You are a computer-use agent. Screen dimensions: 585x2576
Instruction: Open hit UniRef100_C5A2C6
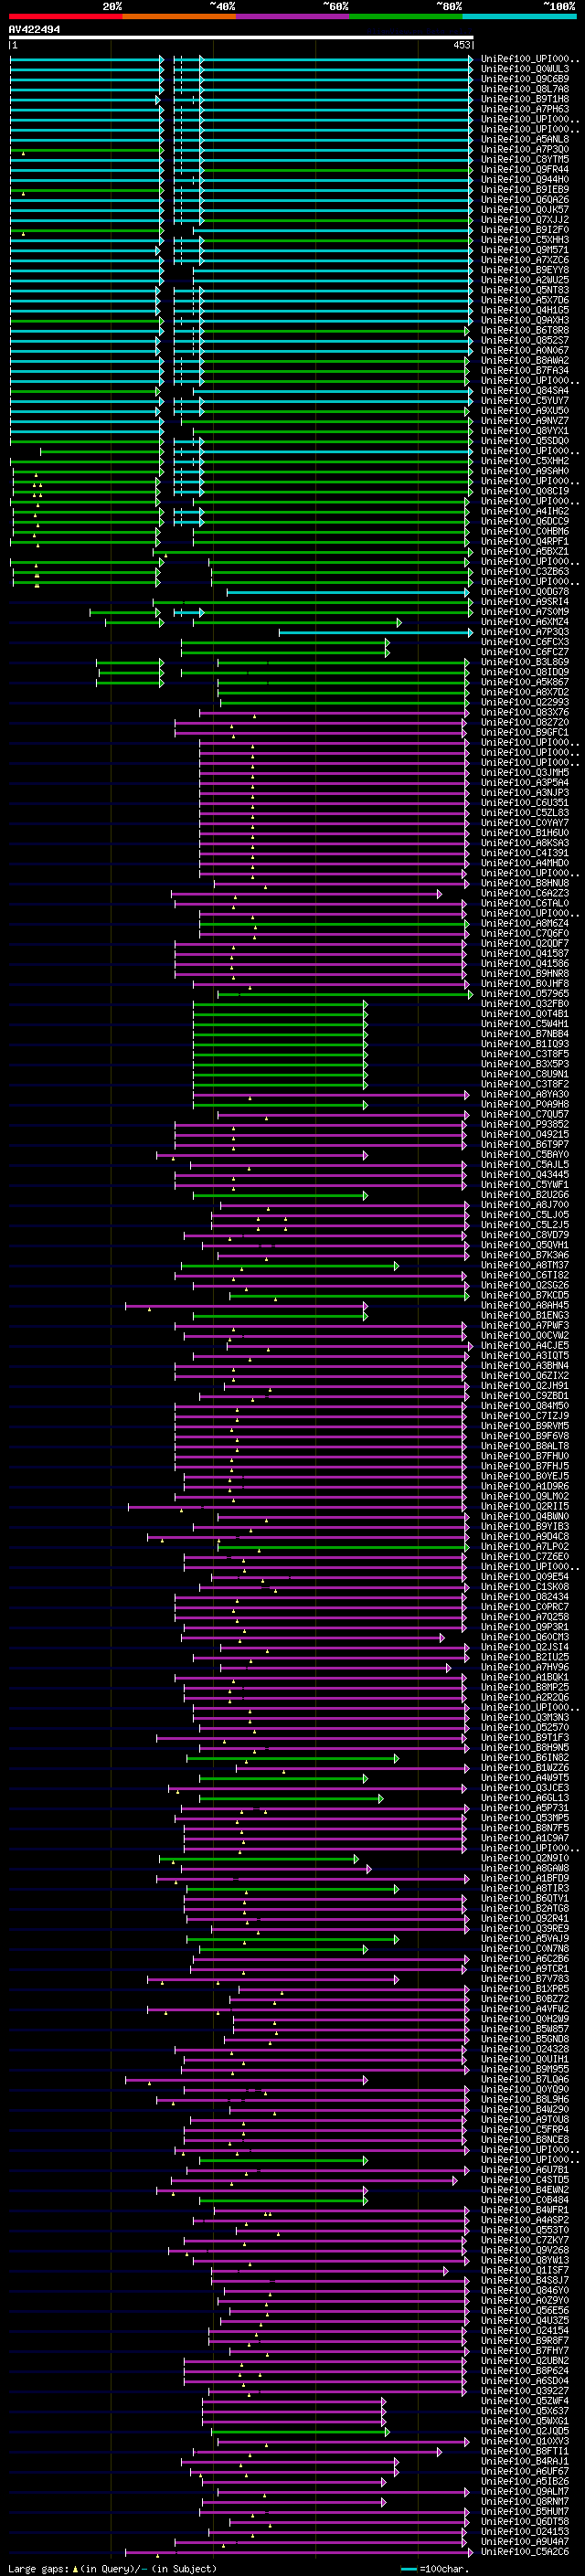pos(525,2551)
